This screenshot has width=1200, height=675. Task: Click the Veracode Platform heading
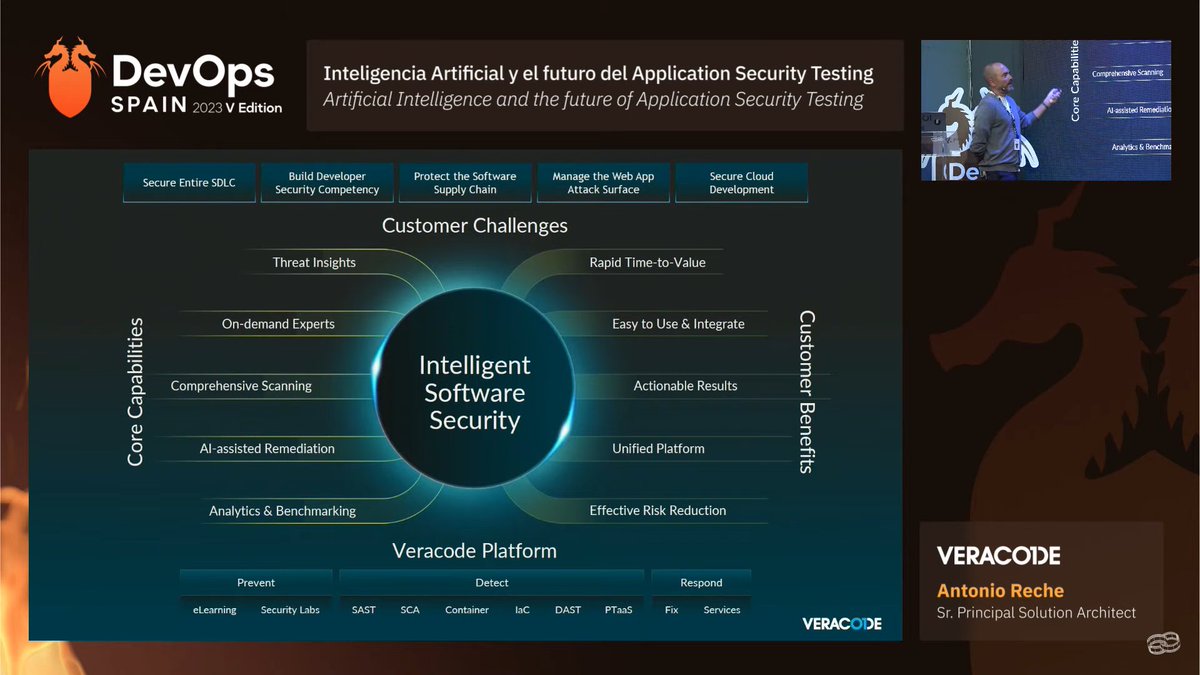(x=474, y=551)
